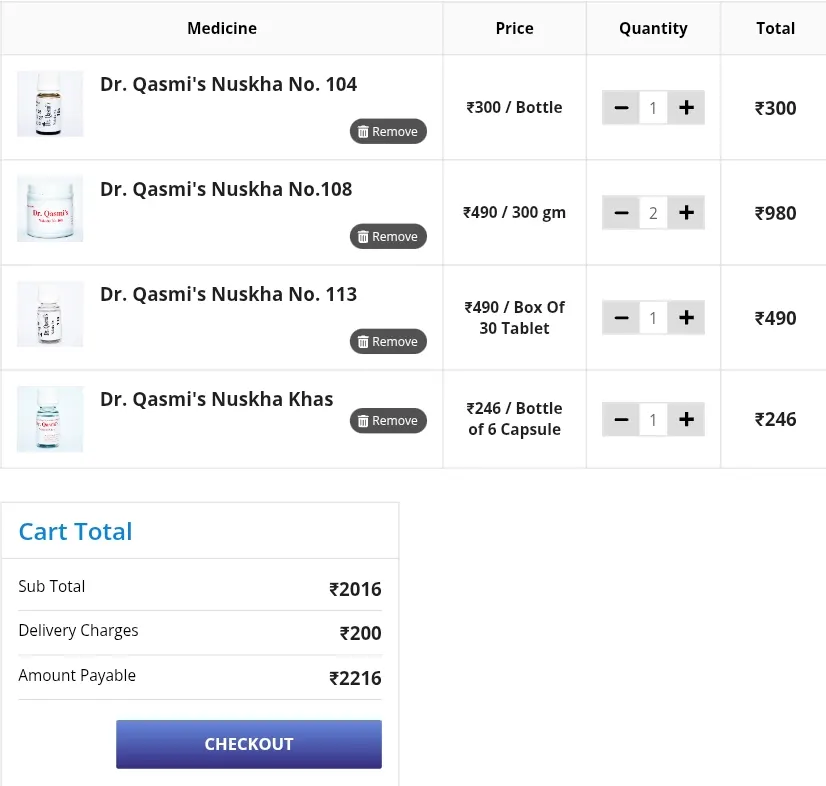
Task: Open Dr. Qasmi's Nuskha No. 104 product link
Action: click(x=228, y=85)
